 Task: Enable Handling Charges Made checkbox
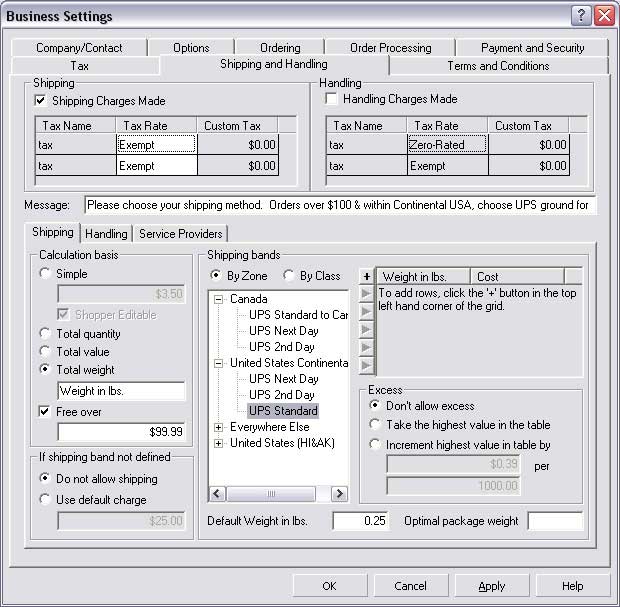point(332,99)
